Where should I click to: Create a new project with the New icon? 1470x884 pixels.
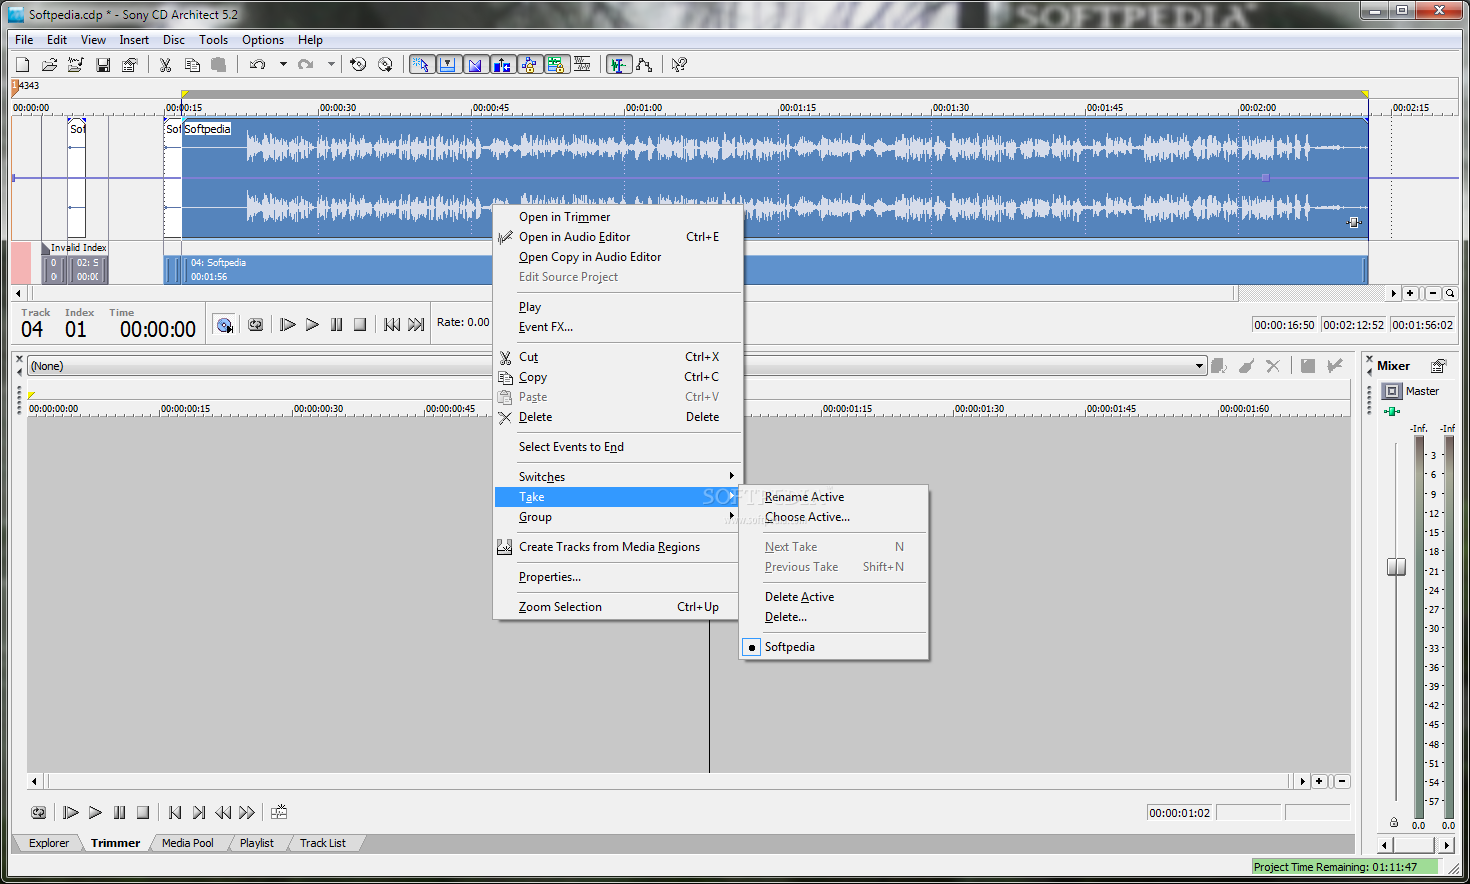(x=23, y=65)
